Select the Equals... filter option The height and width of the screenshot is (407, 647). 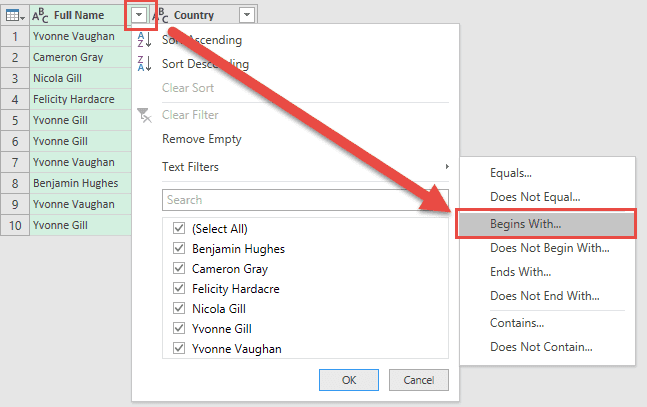click(511, 173)
